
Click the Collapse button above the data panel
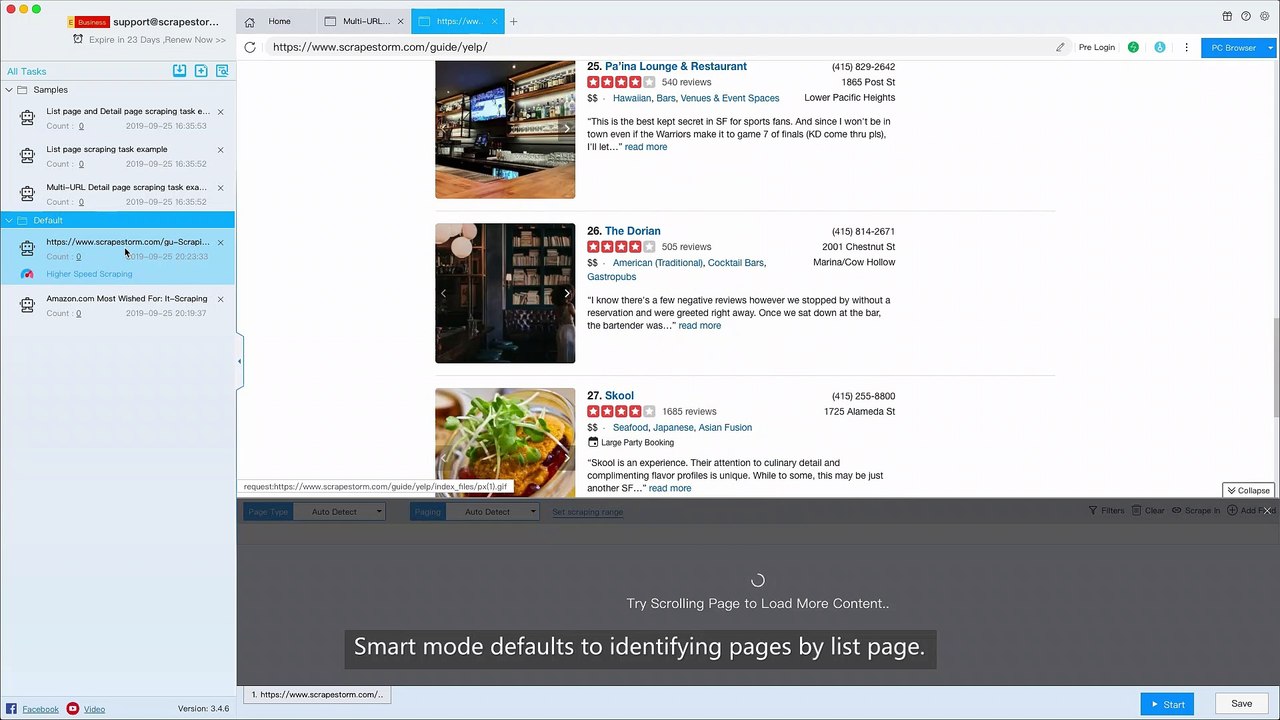[1248, 490]
